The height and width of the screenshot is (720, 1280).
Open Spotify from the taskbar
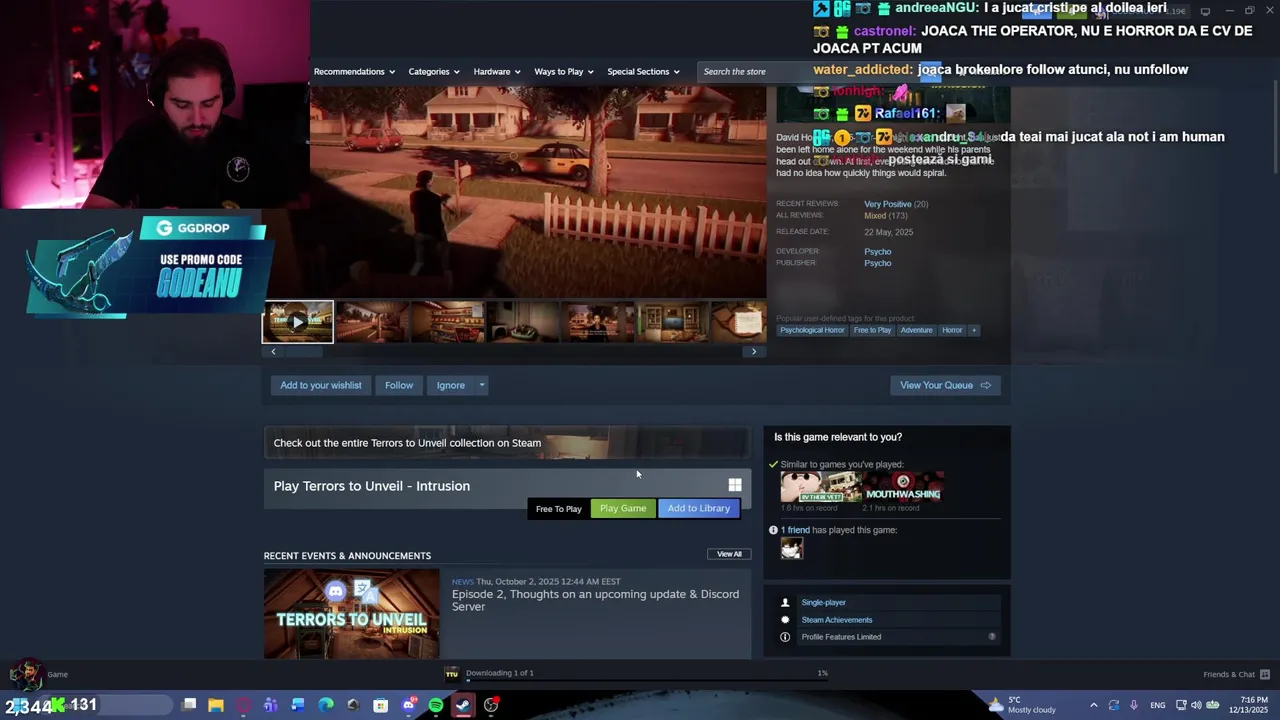pos(436,705)
